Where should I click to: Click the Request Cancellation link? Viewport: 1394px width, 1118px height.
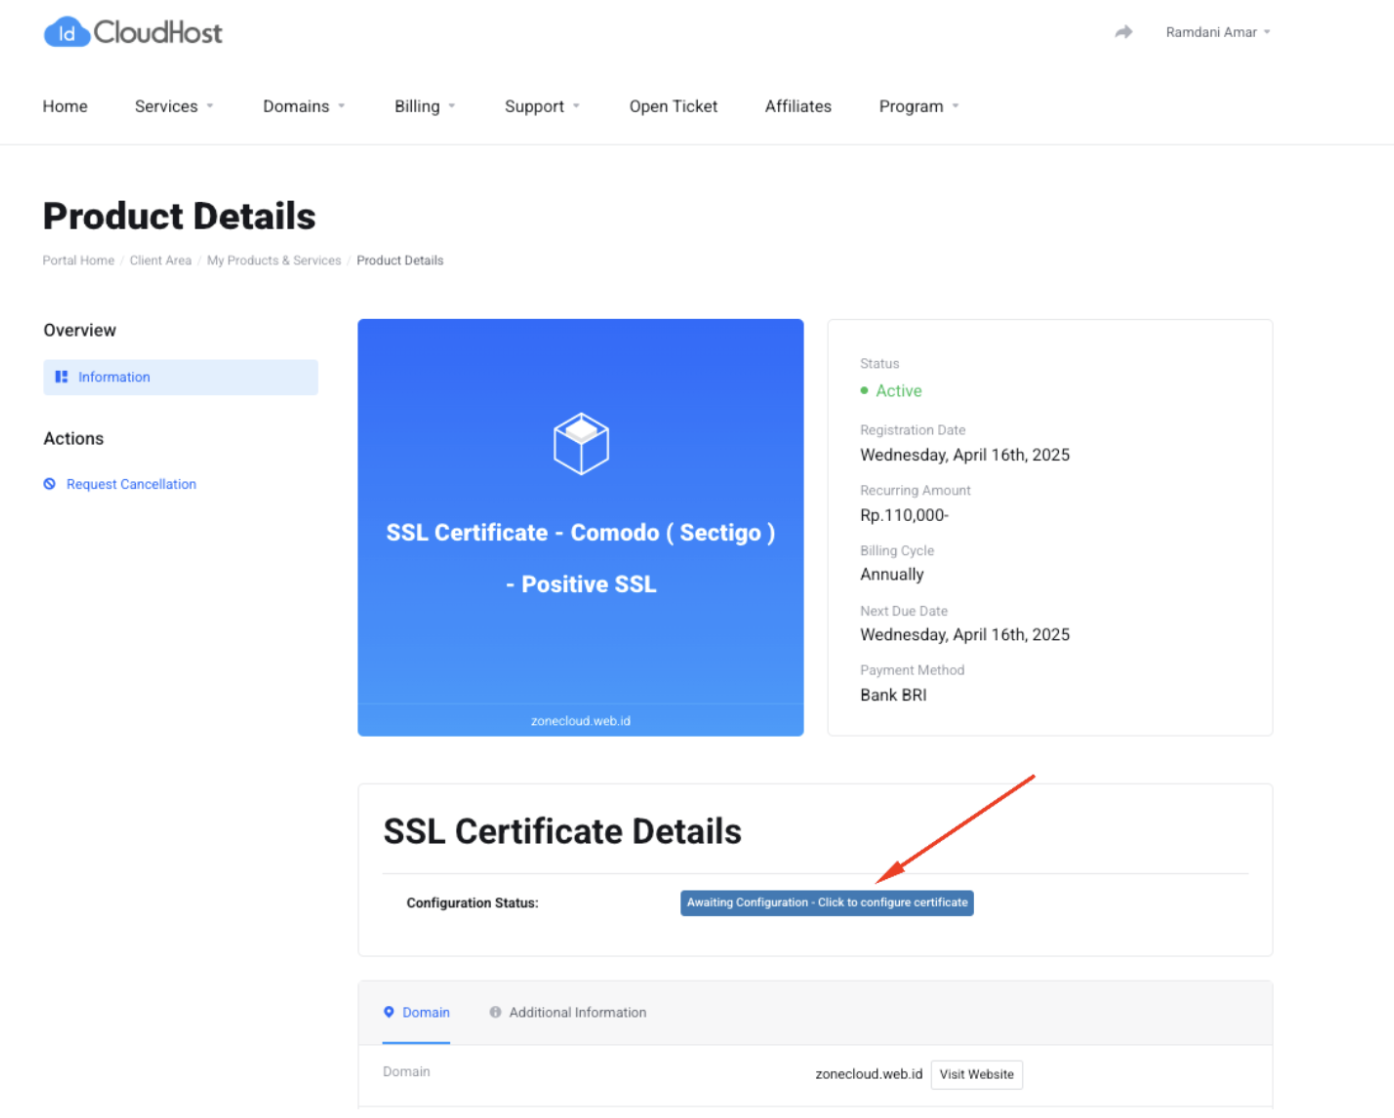tap(131, 484)
